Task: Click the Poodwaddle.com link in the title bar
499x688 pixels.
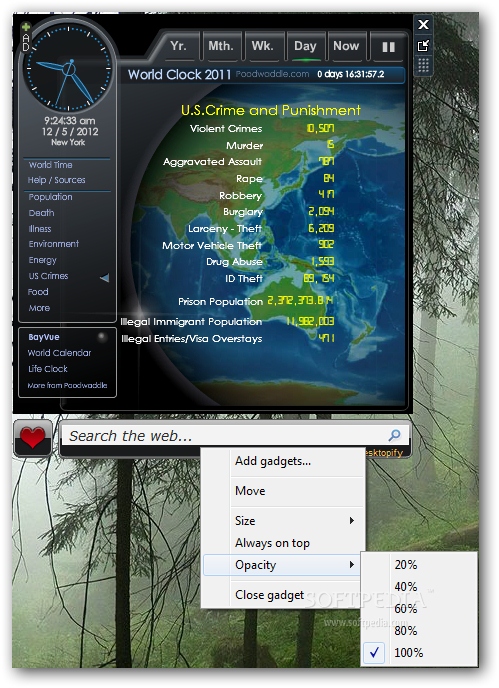Action: 273,74
